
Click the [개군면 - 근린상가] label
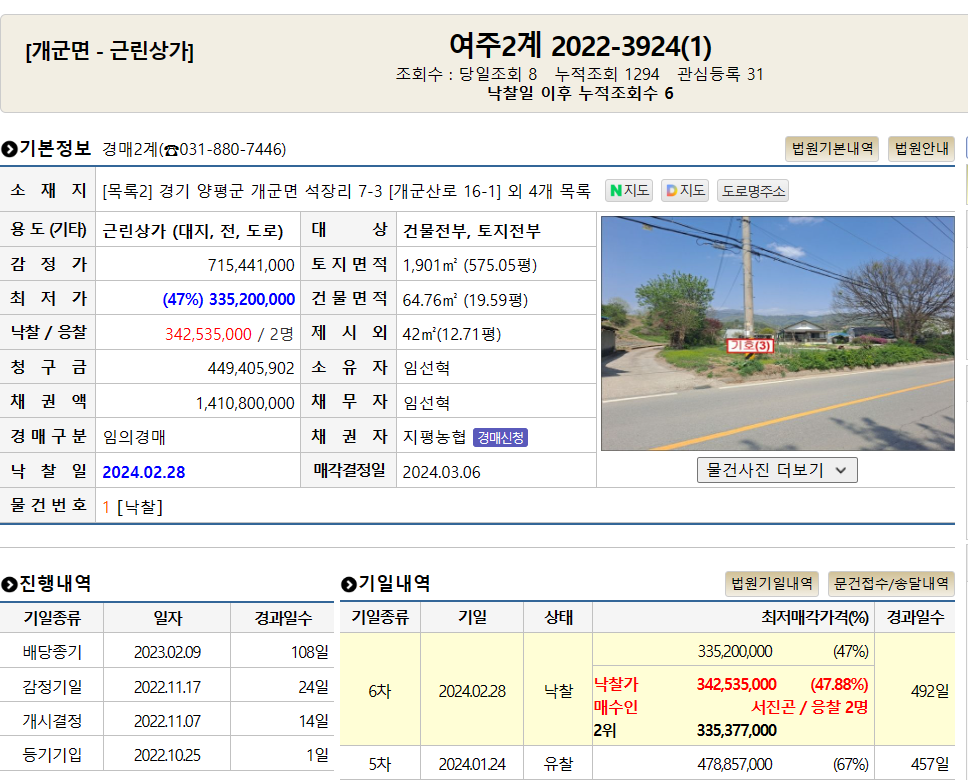coord(109,51)
